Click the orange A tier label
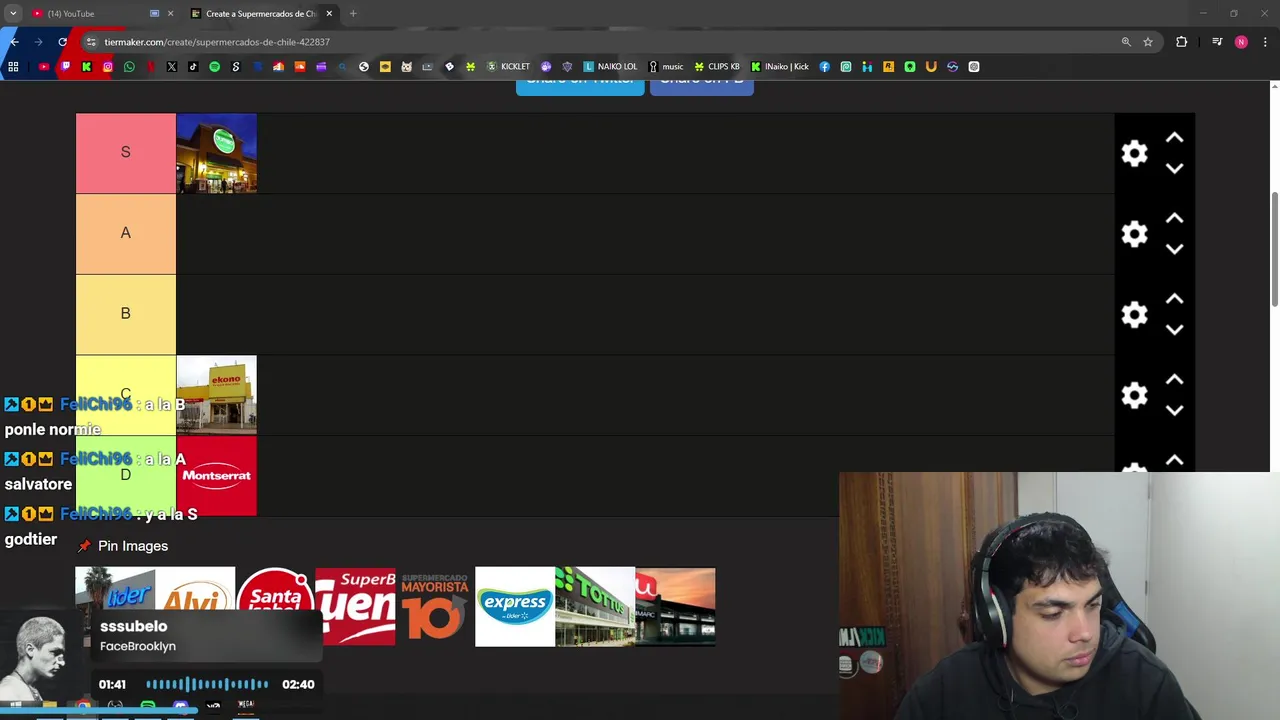The width and height of the screenshot is (1280, 720). pyautogui.click(x=125, y=234)
